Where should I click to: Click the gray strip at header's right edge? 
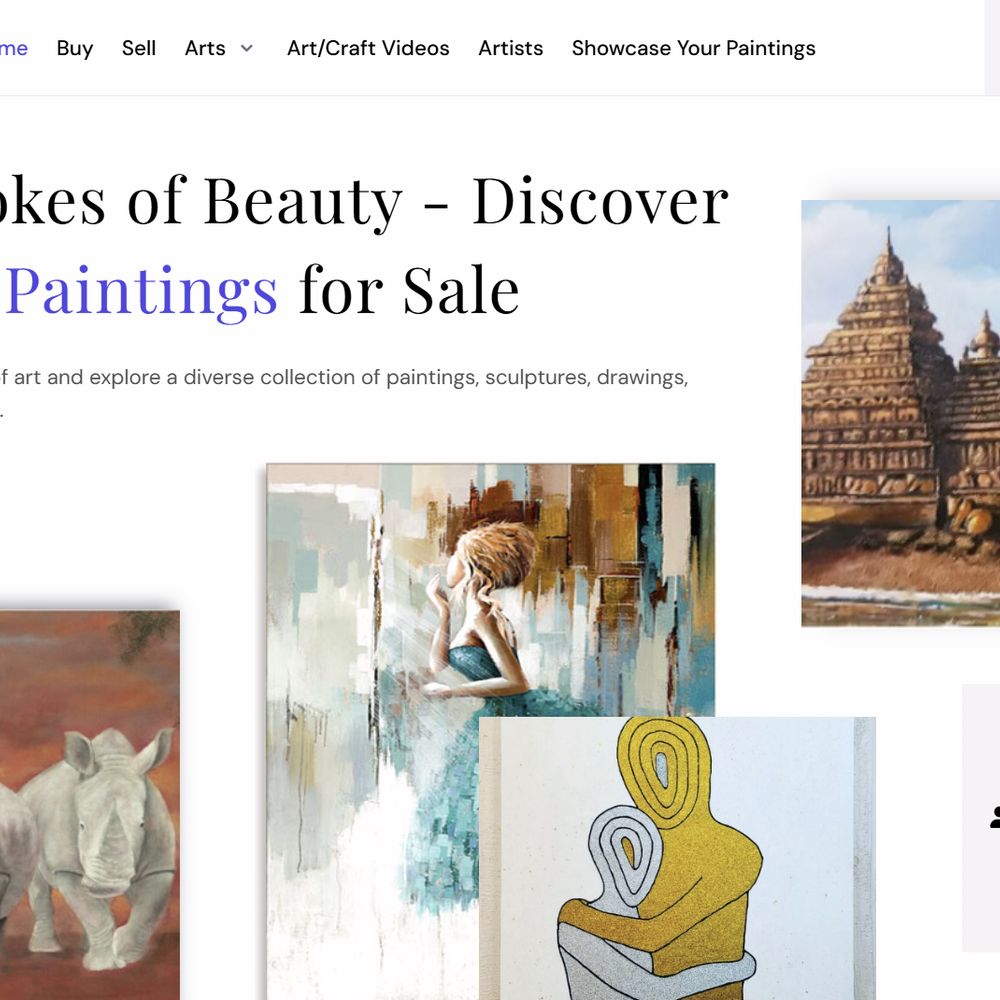[992, 47]
